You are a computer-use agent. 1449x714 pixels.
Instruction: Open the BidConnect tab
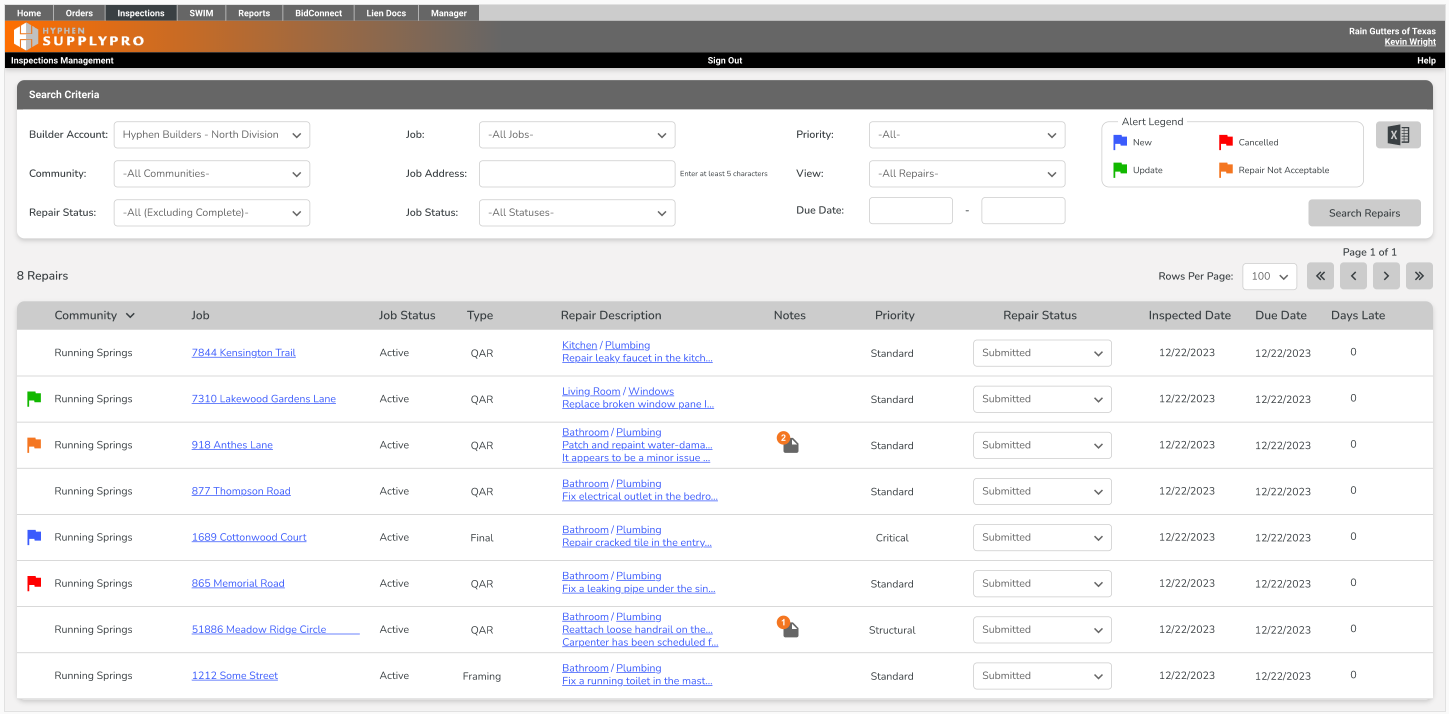[317, 12]
